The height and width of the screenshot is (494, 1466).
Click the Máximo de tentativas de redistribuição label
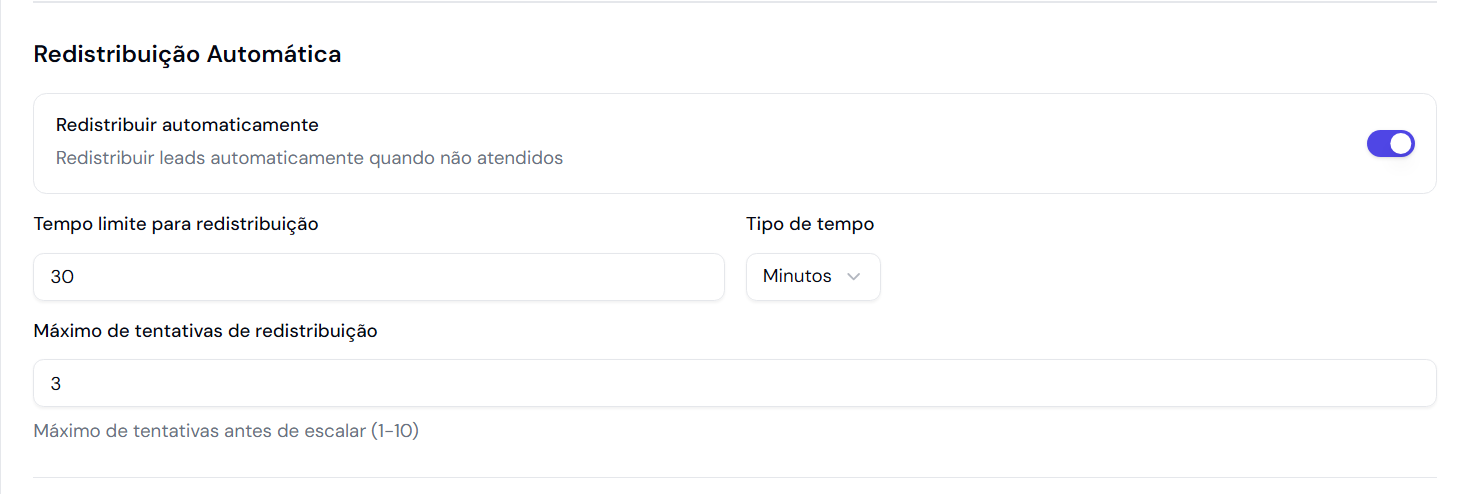click(205, 331)
